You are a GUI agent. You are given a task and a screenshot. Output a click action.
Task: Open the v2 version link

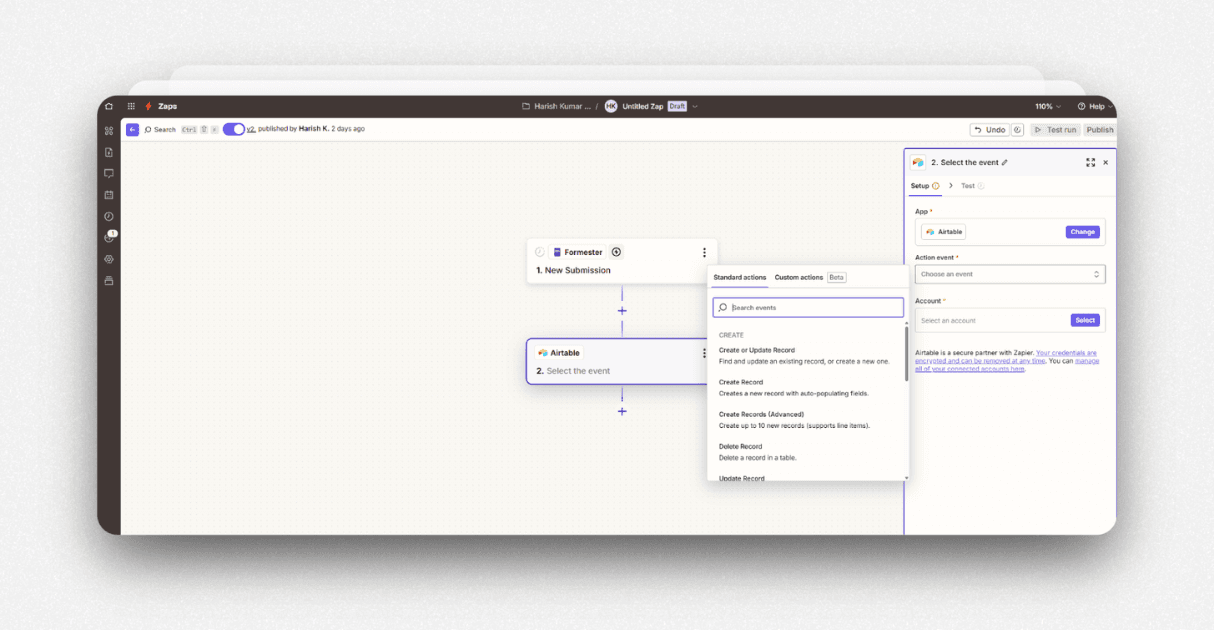click(x=251, y=129)
